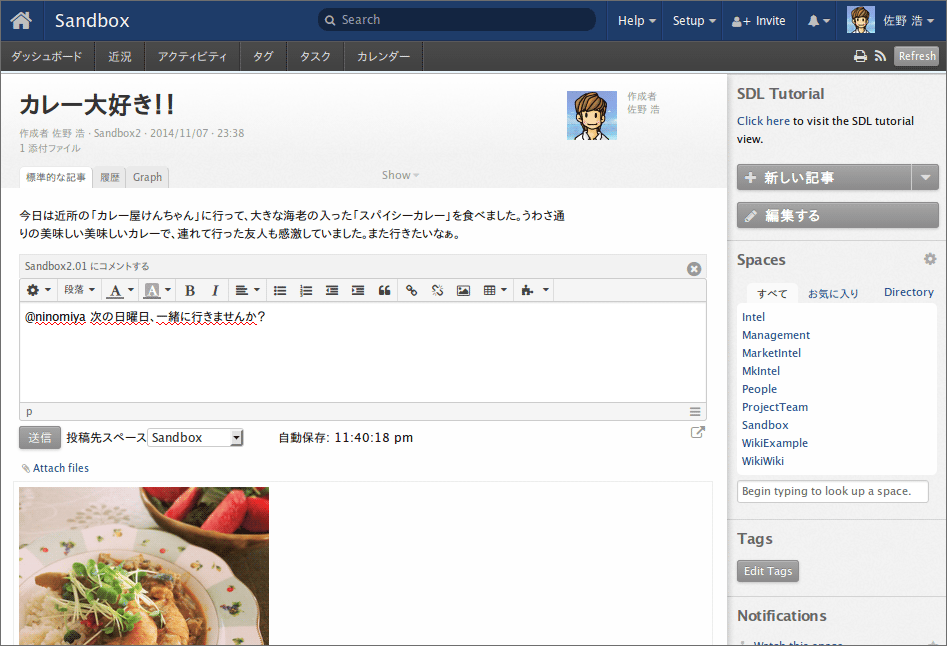Expand the Show dropdown

400,175
